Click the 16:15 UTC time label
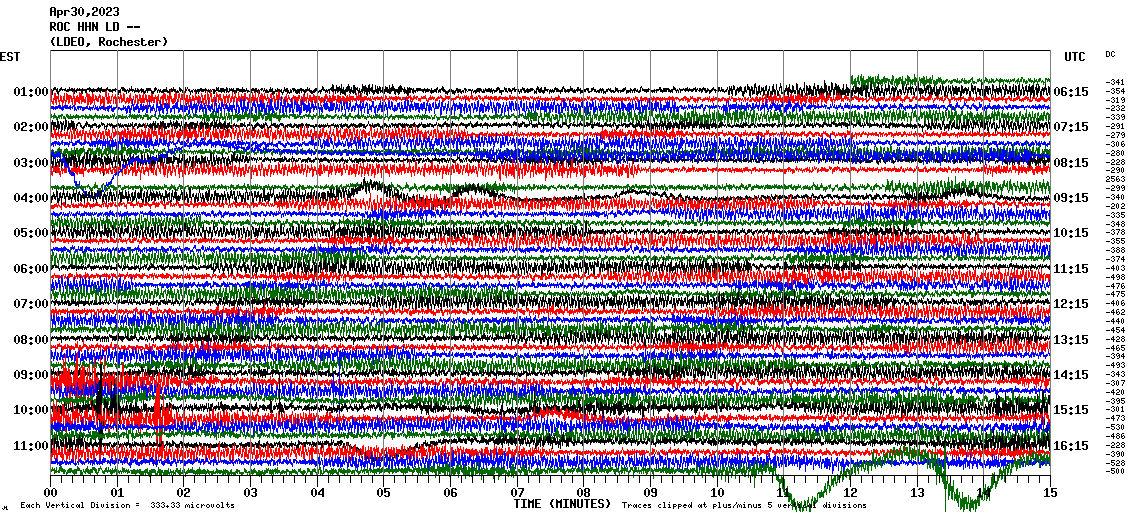 click(x=1071, y=446)
